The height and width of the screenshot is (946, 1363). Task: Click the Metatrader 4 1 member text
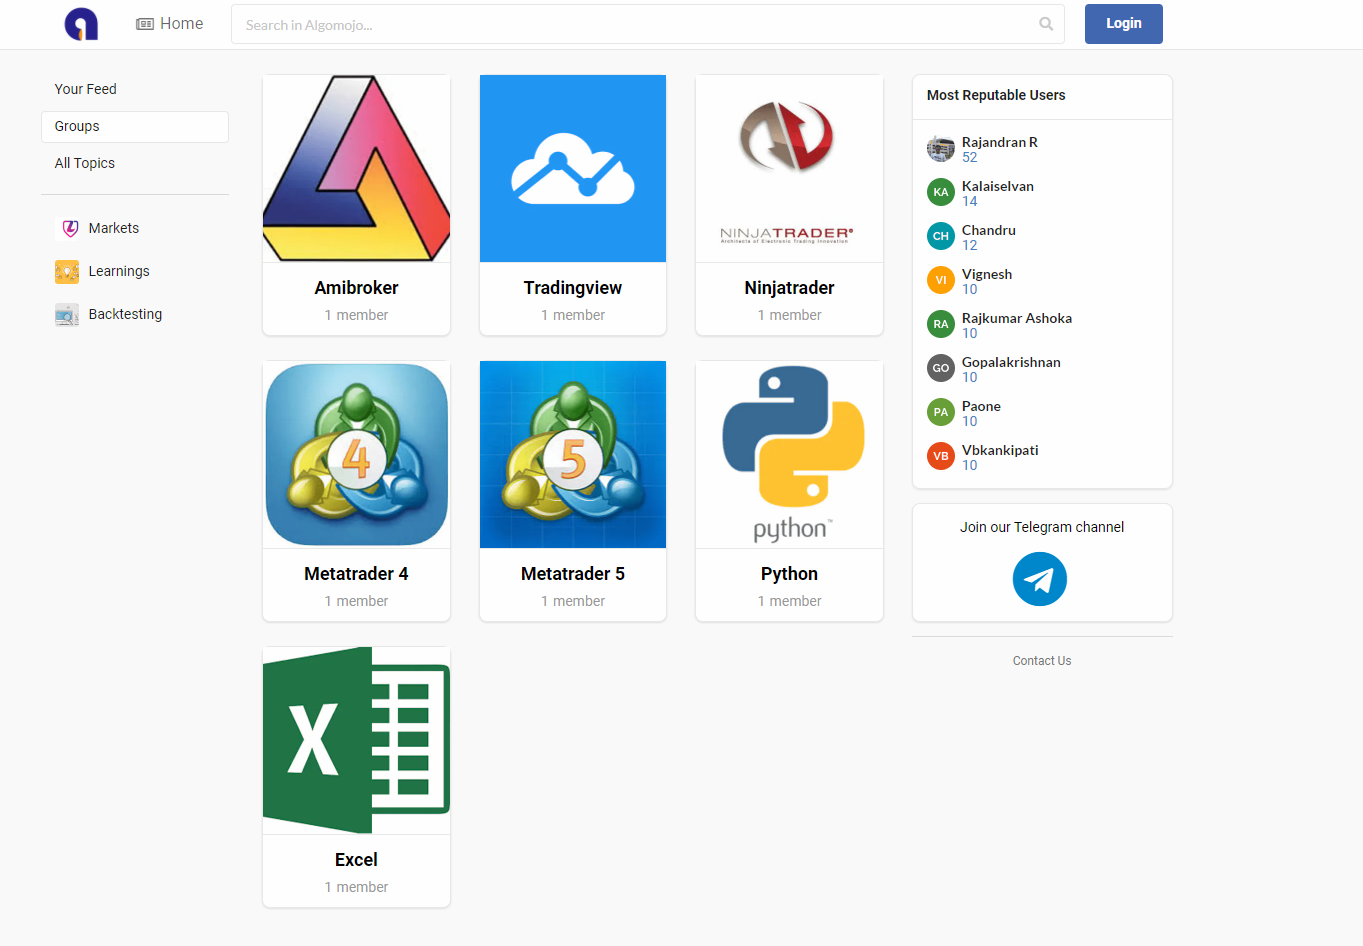pyautogui.click(x=356, y=601)
